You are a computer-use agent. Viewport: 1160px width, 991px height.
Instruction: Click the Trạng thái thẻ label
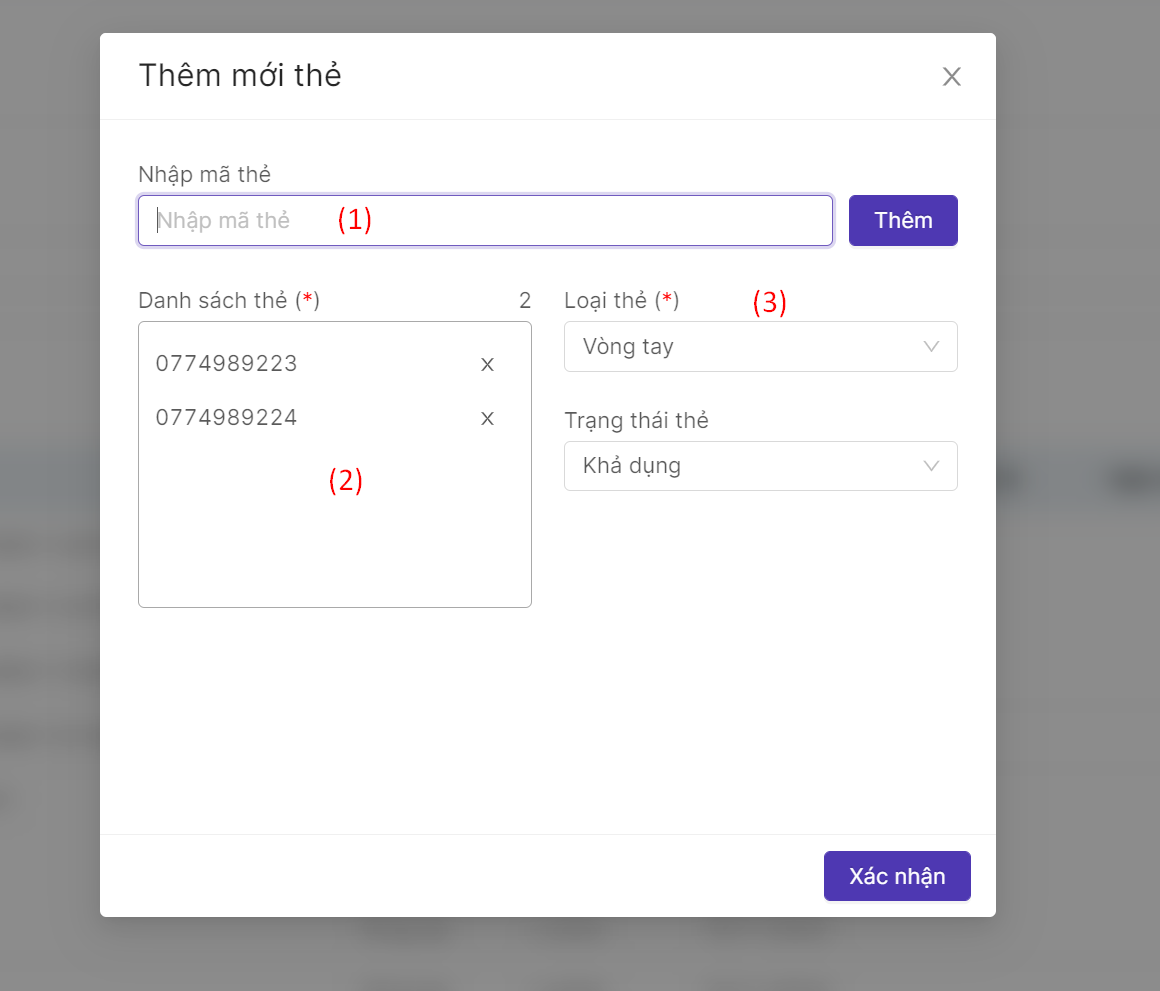[x=636, y=420]
